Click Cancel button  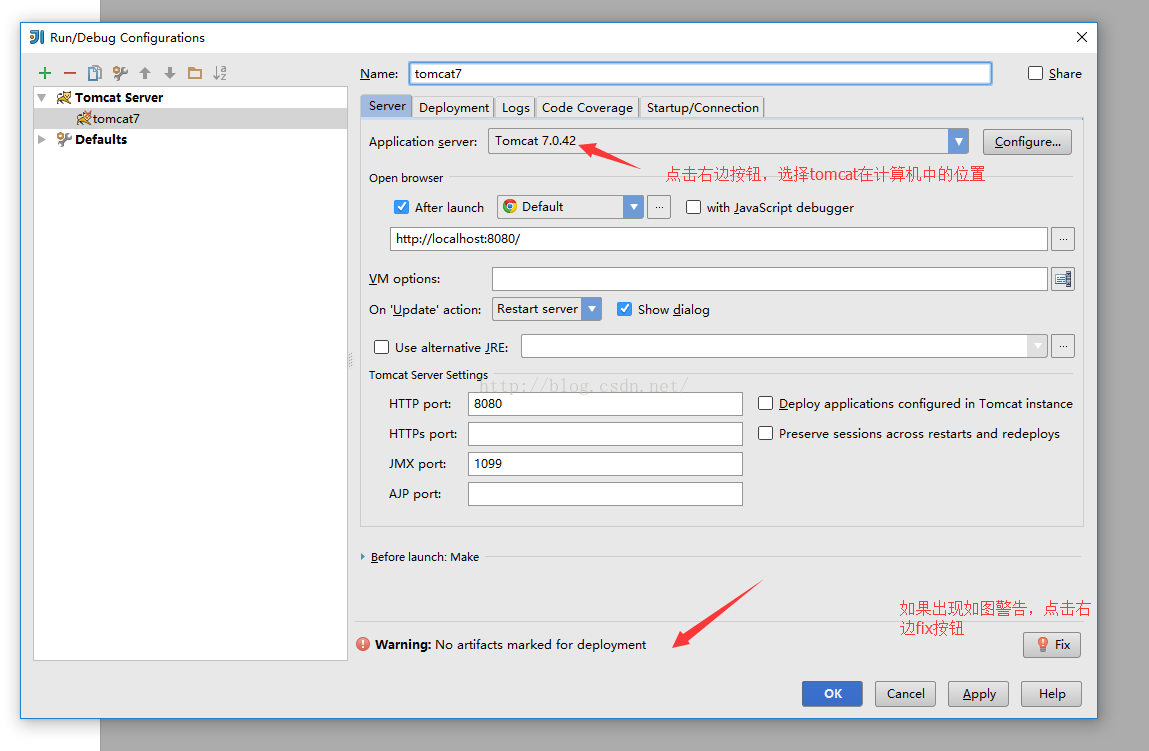[905, 693]
